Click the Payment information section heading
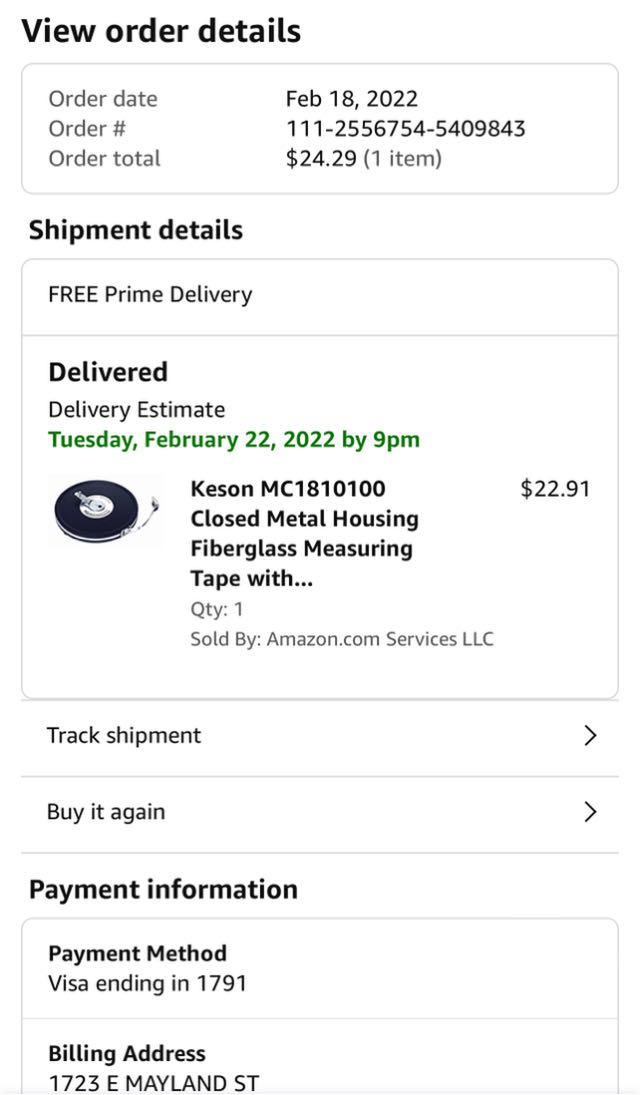Screen dimensions: 640x1095 pos(163,890)
